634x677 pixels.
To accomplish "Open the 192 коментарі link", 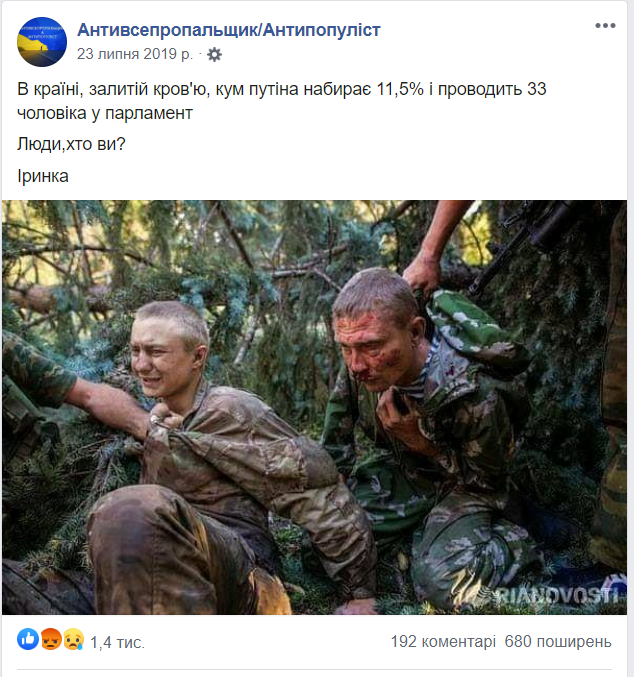I will click(443, 642).
